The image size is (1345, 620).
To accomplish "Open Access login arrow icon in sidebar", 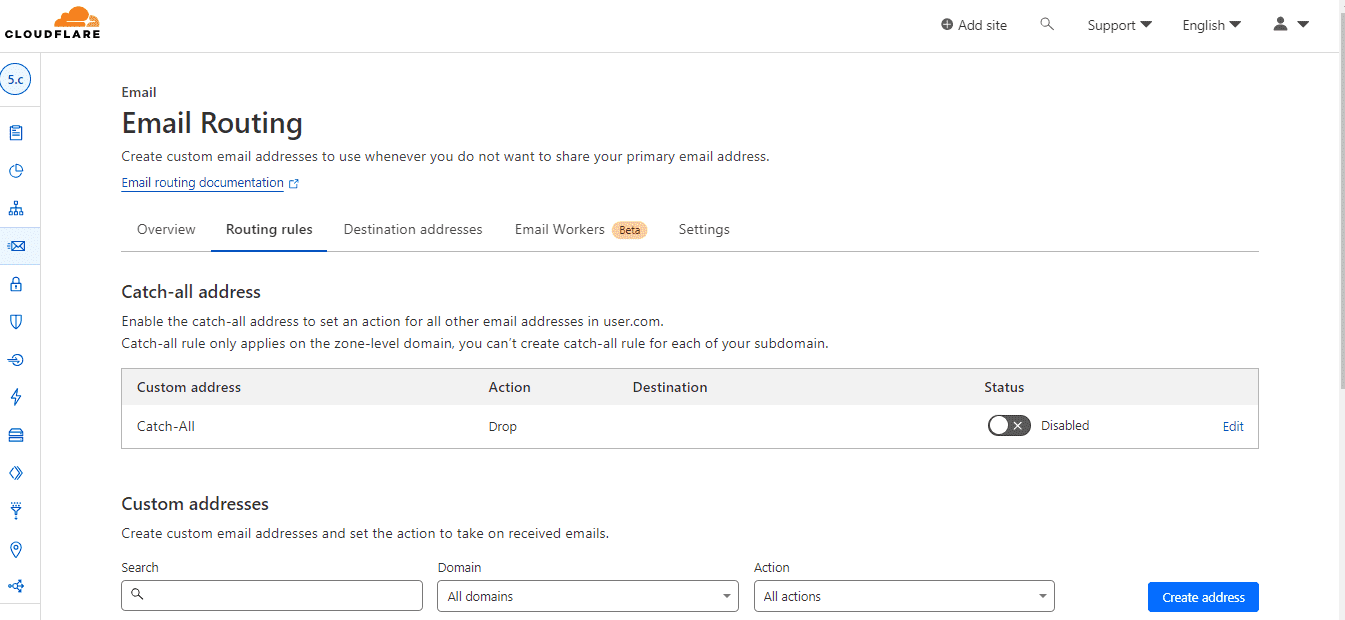I will pyautogui.click(x=16, y=360).
